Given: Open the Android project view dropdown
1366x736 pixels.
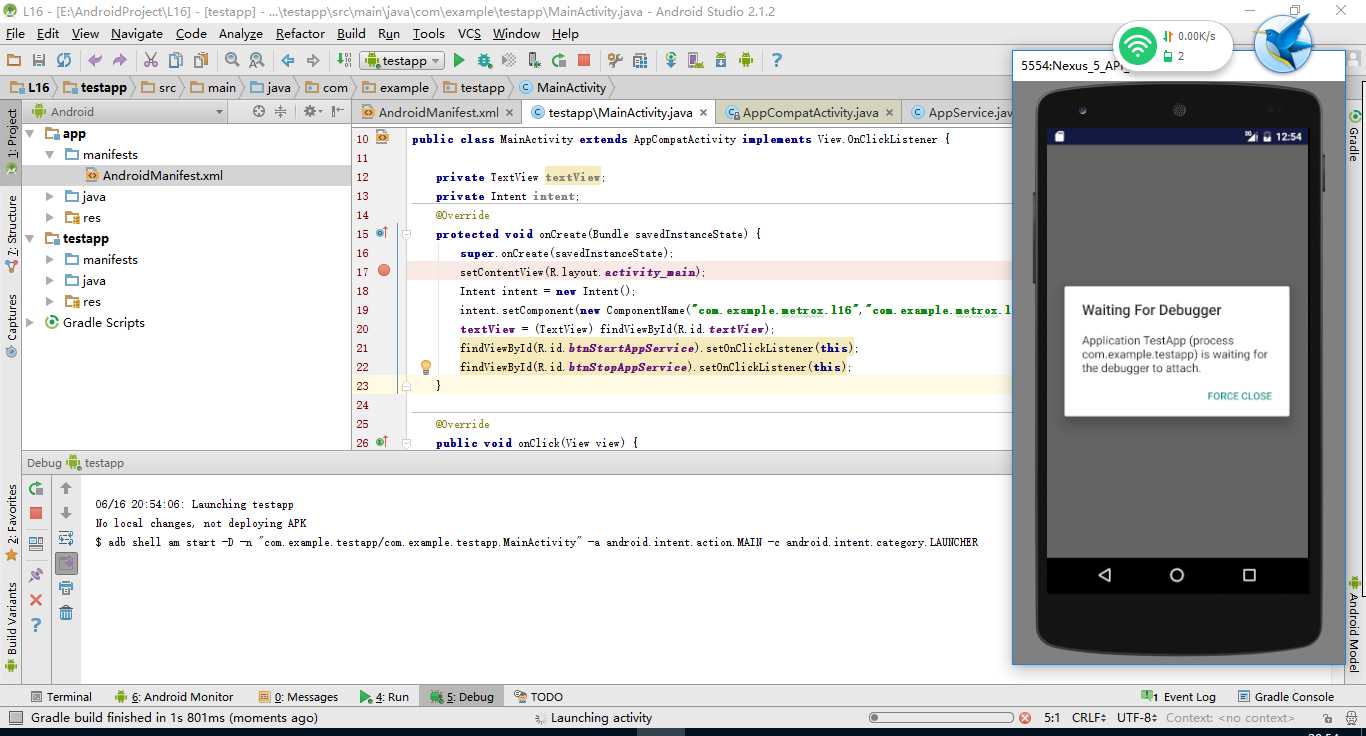Looking at the screenshot, I should pos(127,111).
